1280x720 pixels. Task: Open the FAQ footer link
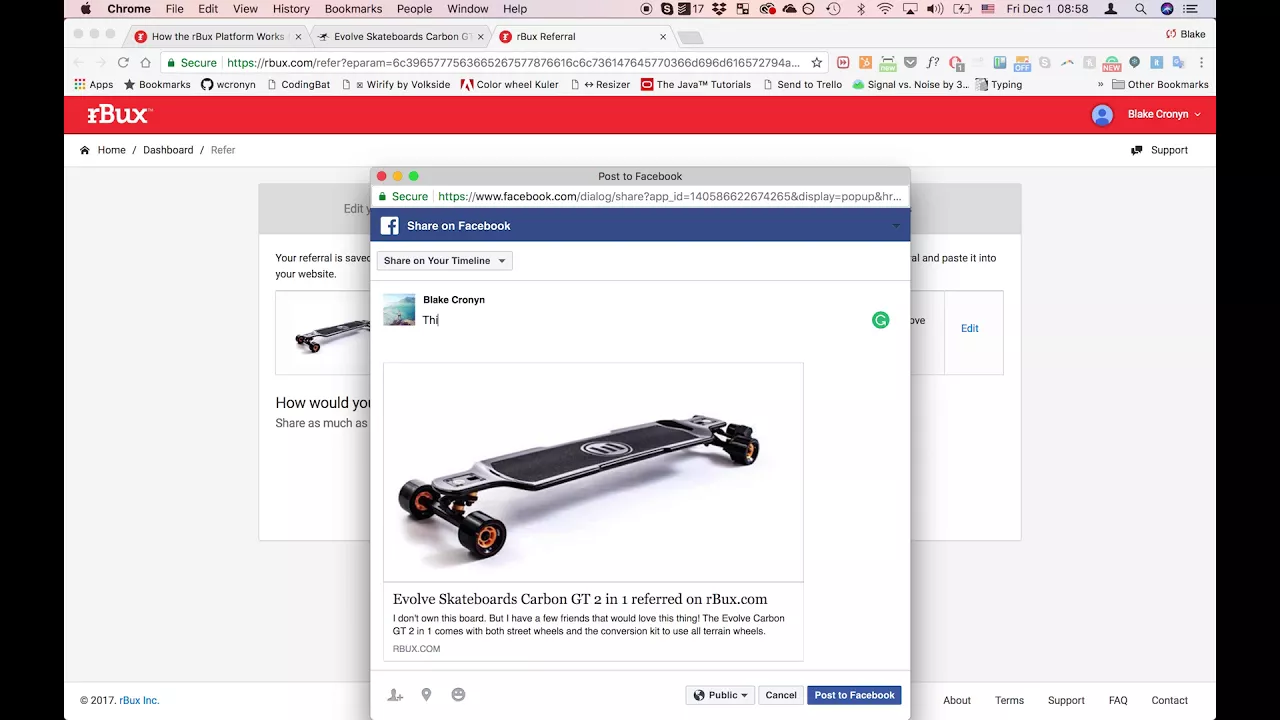point(1118,700)
